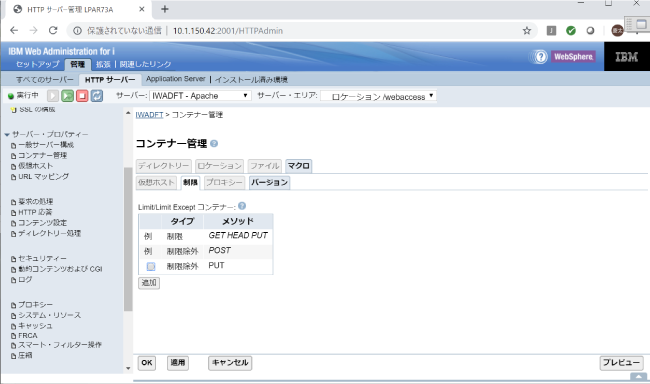
Task: Open 一般サーバー構成 in the sidebar
Action: pos(46,145)
